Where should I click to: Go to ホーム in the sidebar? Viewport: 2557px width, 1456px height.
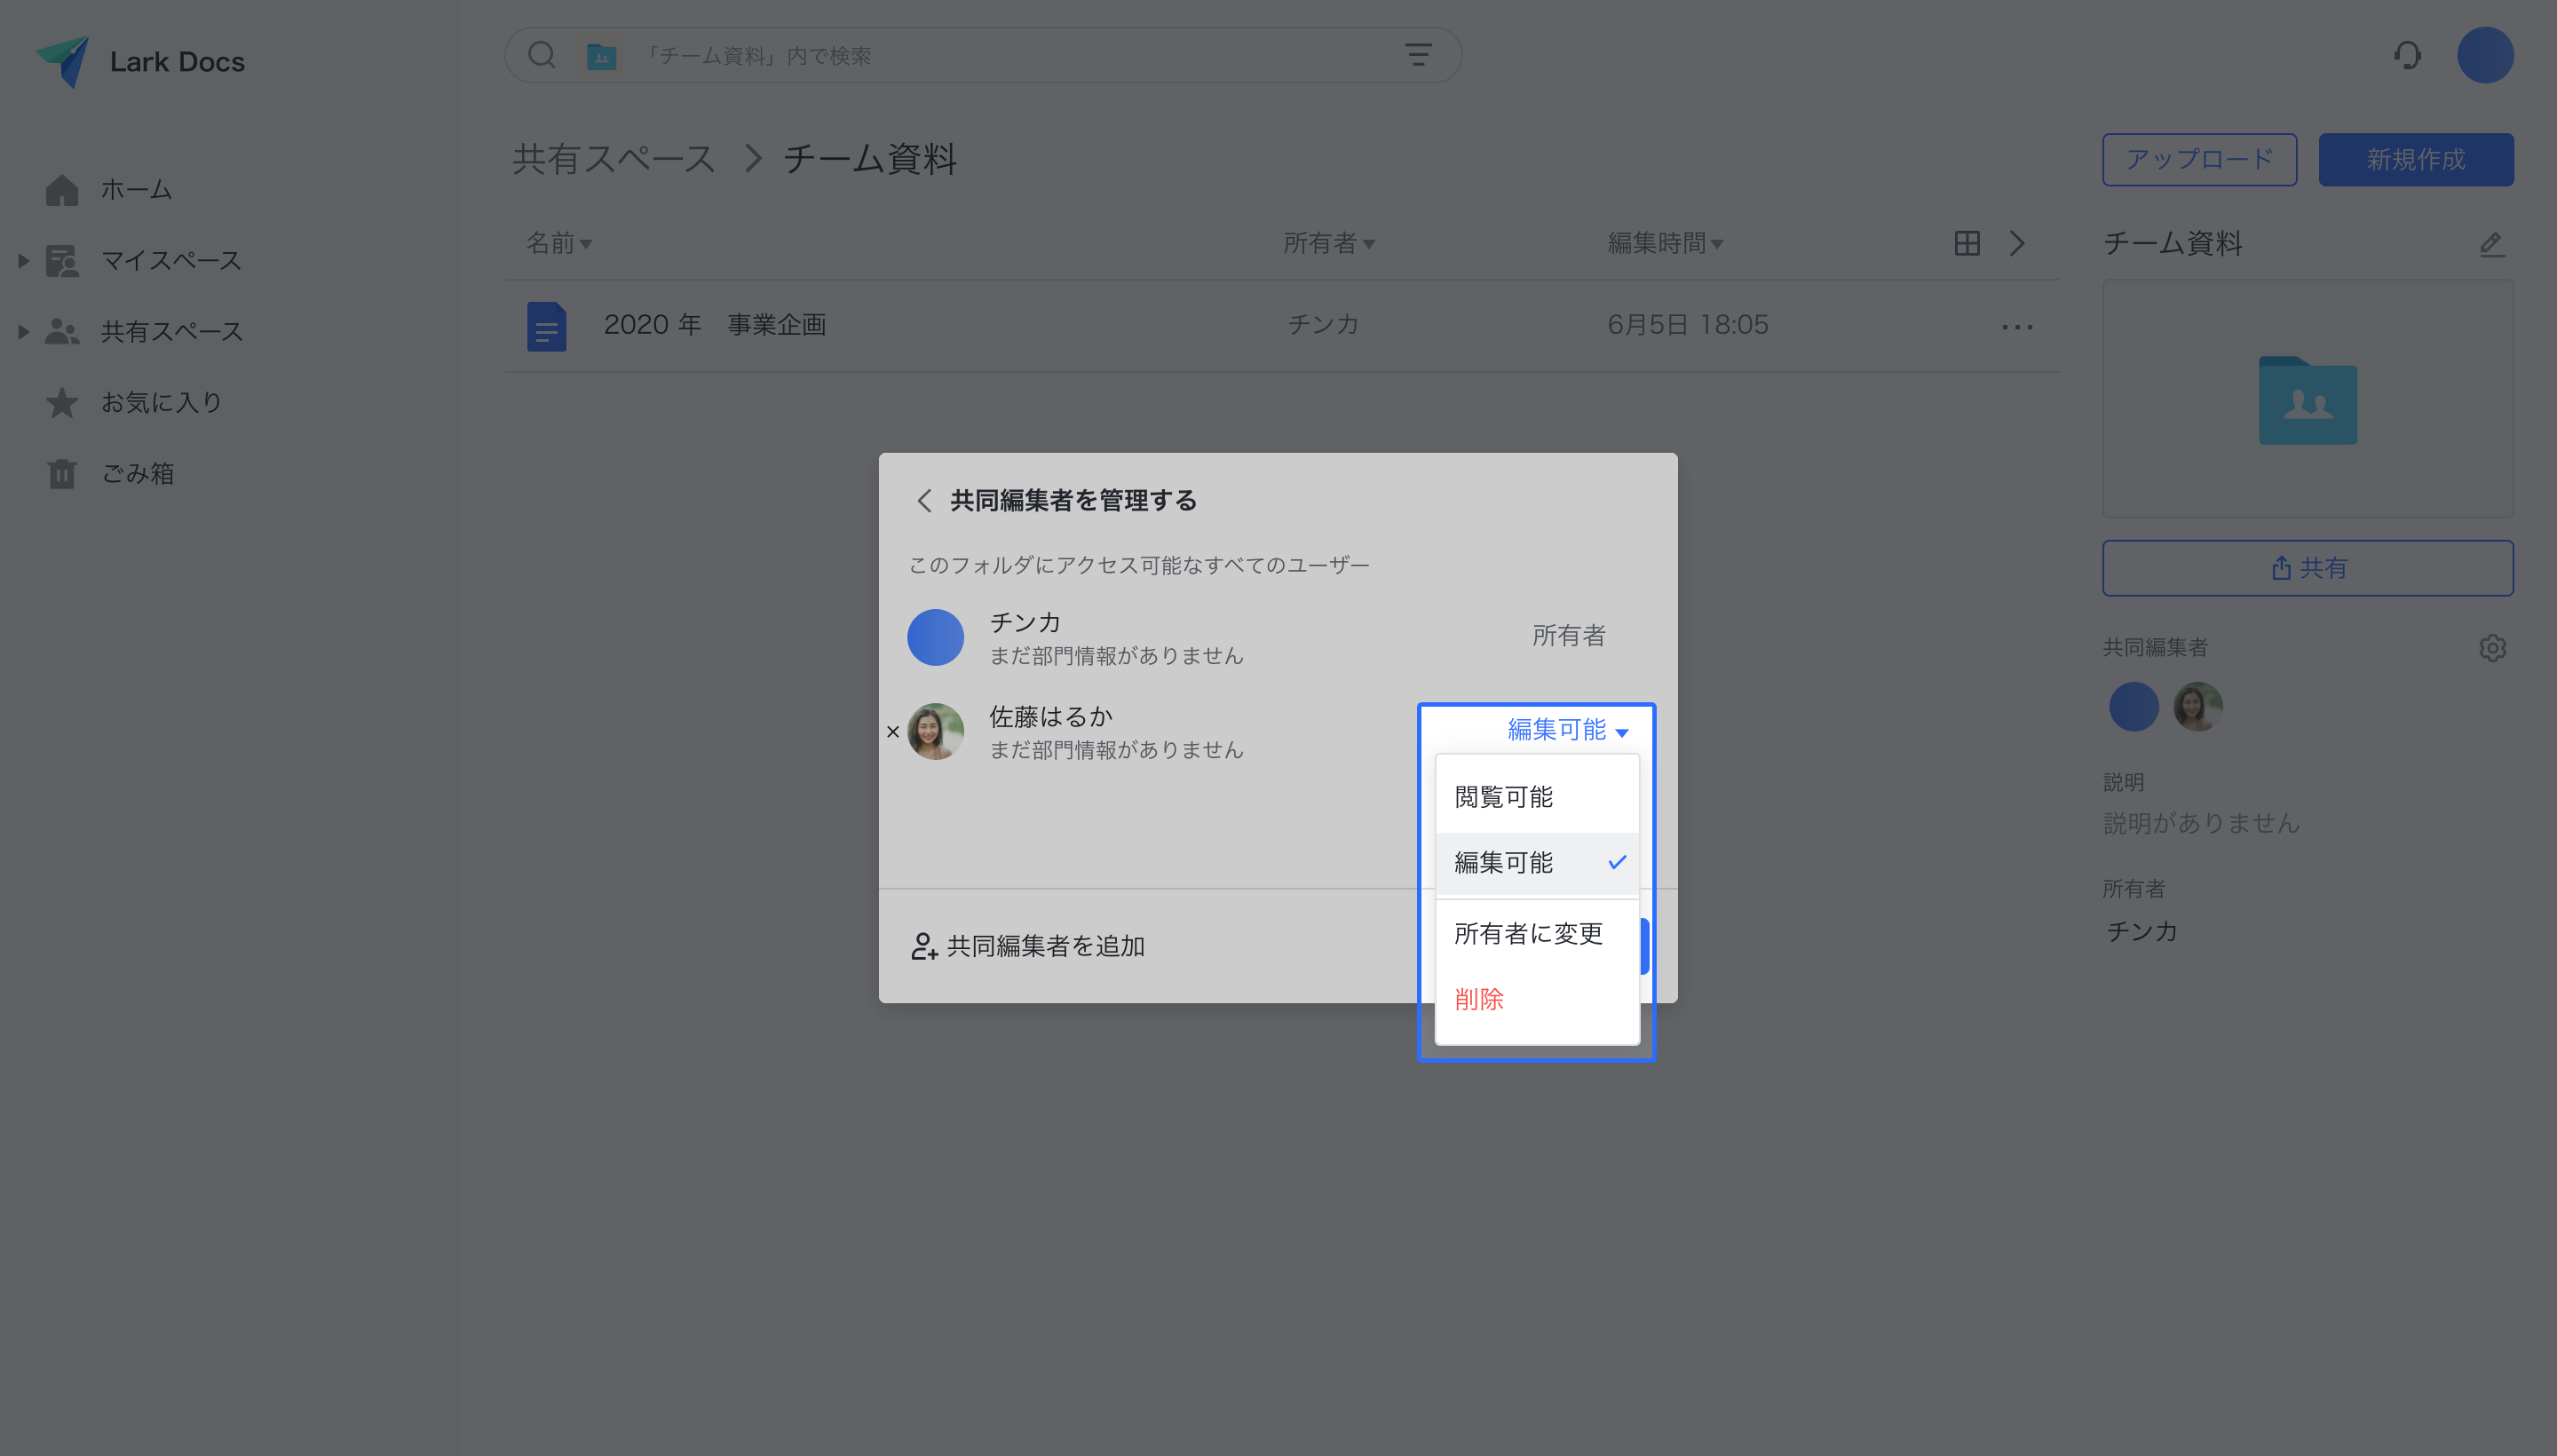pos(136,189)
